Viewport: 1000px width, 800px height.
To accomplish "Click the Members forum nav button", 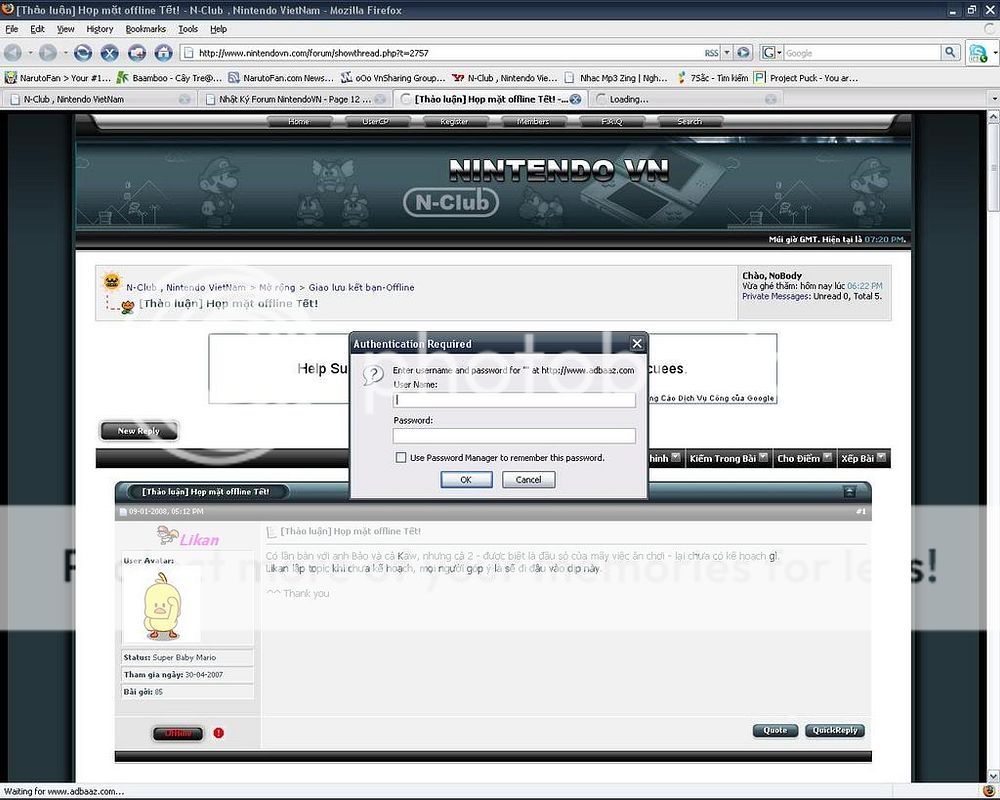I will pyautogui.click(x=533, y=121).
